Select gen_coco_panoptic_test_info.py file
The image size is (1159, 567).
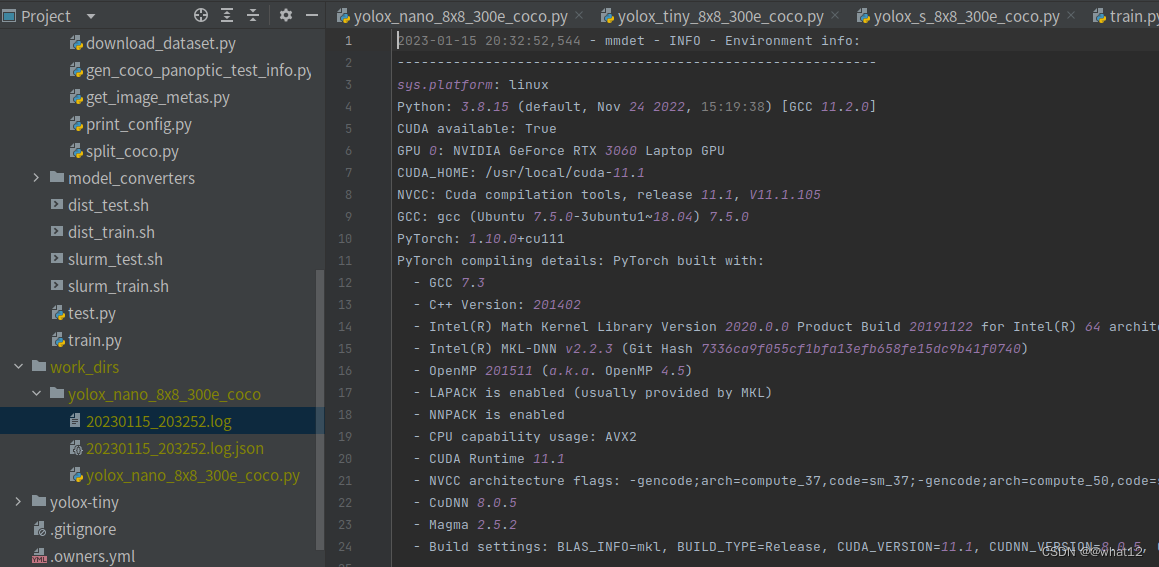198,70
